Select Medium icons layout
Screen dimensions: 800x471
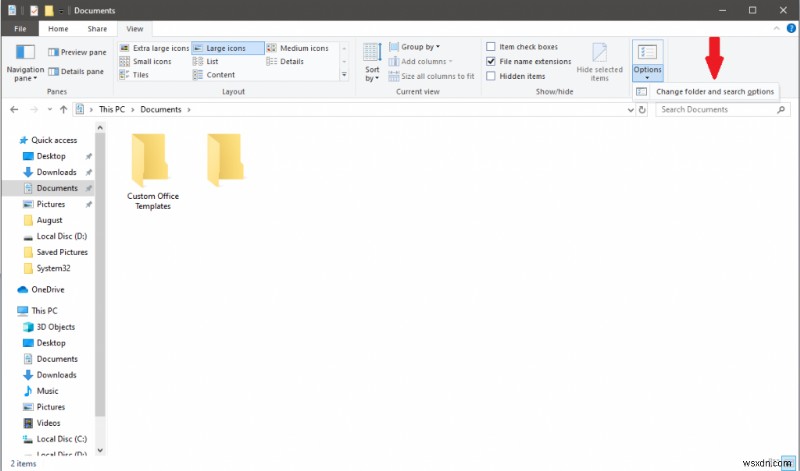click(297, 48)
